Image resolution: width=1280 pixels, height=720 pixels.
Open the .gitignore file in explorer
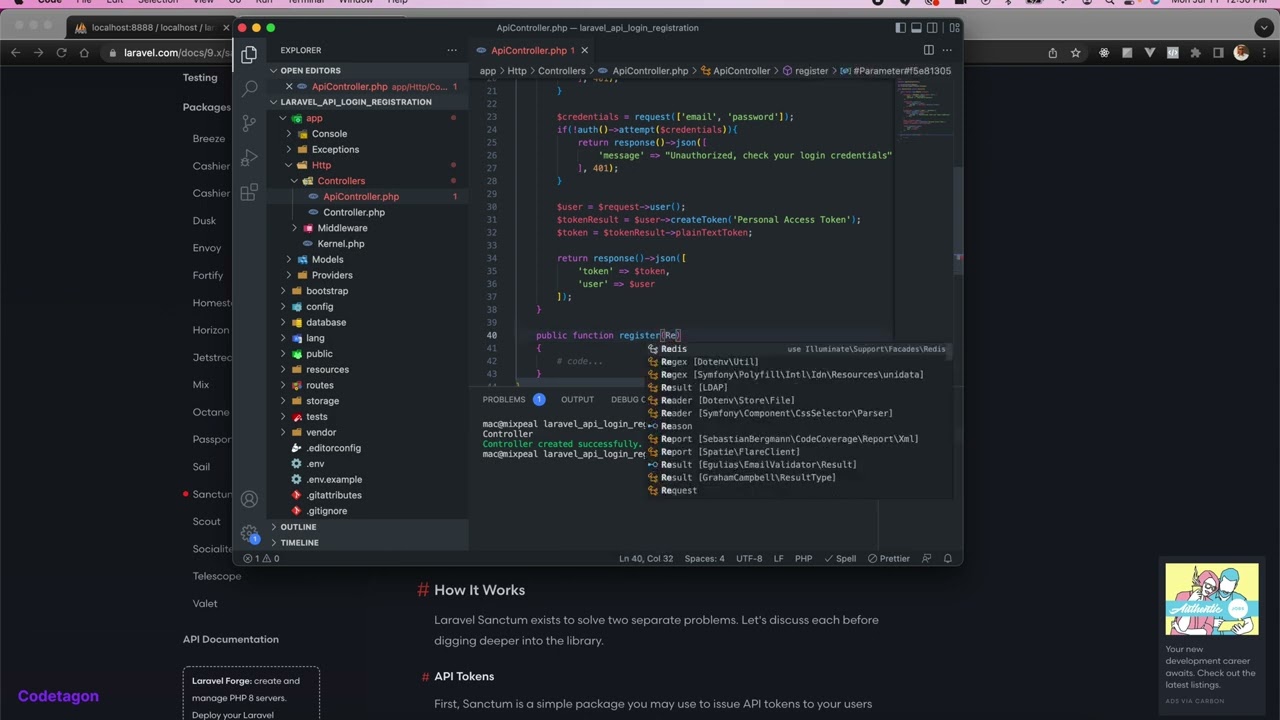[x=327, y=511]
